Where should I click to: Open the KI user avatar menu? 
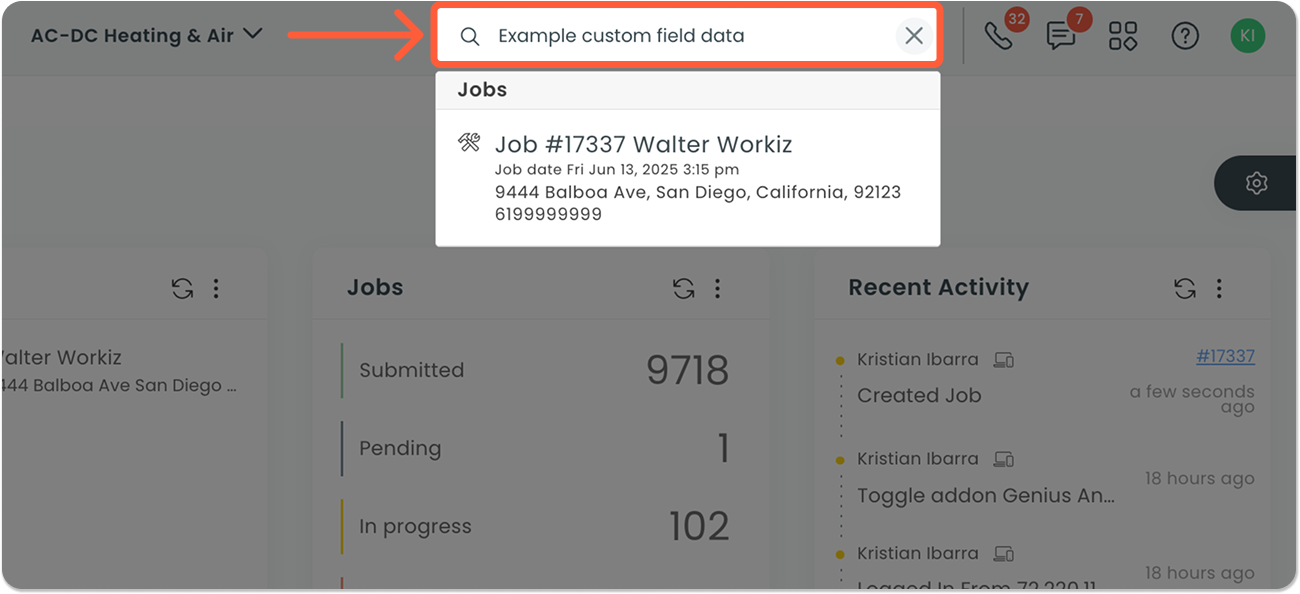click(x=1248, y=36)
